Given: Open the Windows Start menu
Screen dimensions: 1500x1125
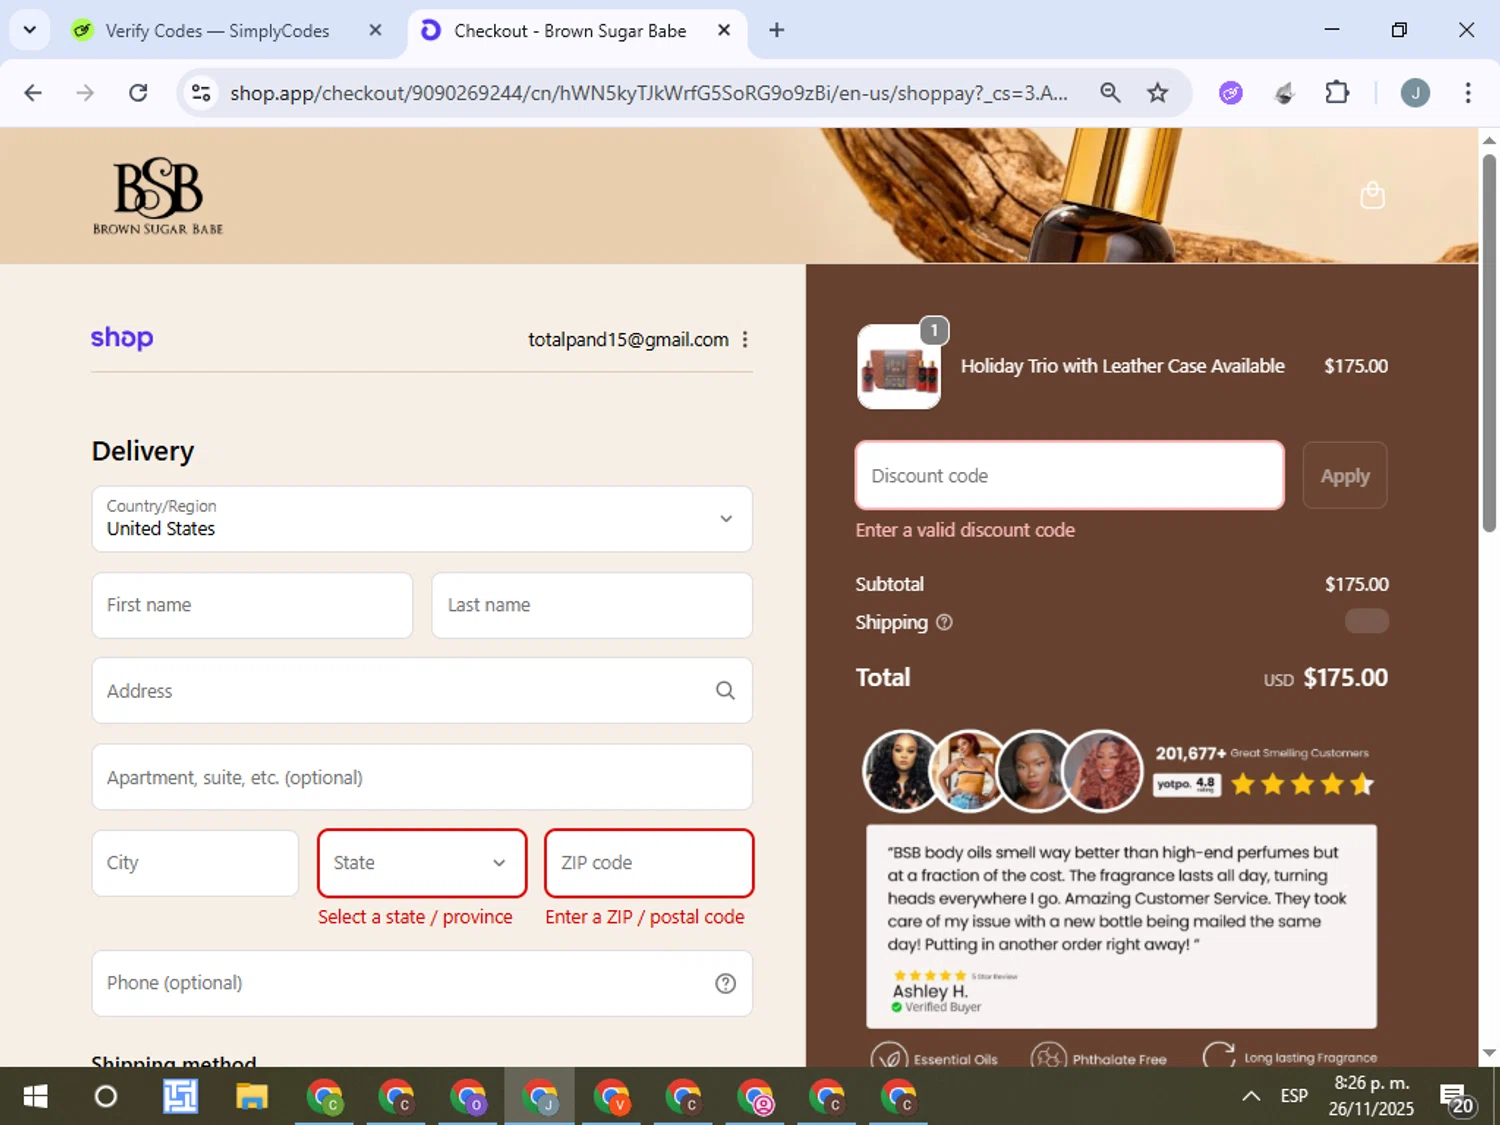Looking at the screenshot, I should tap(35, 1097).
